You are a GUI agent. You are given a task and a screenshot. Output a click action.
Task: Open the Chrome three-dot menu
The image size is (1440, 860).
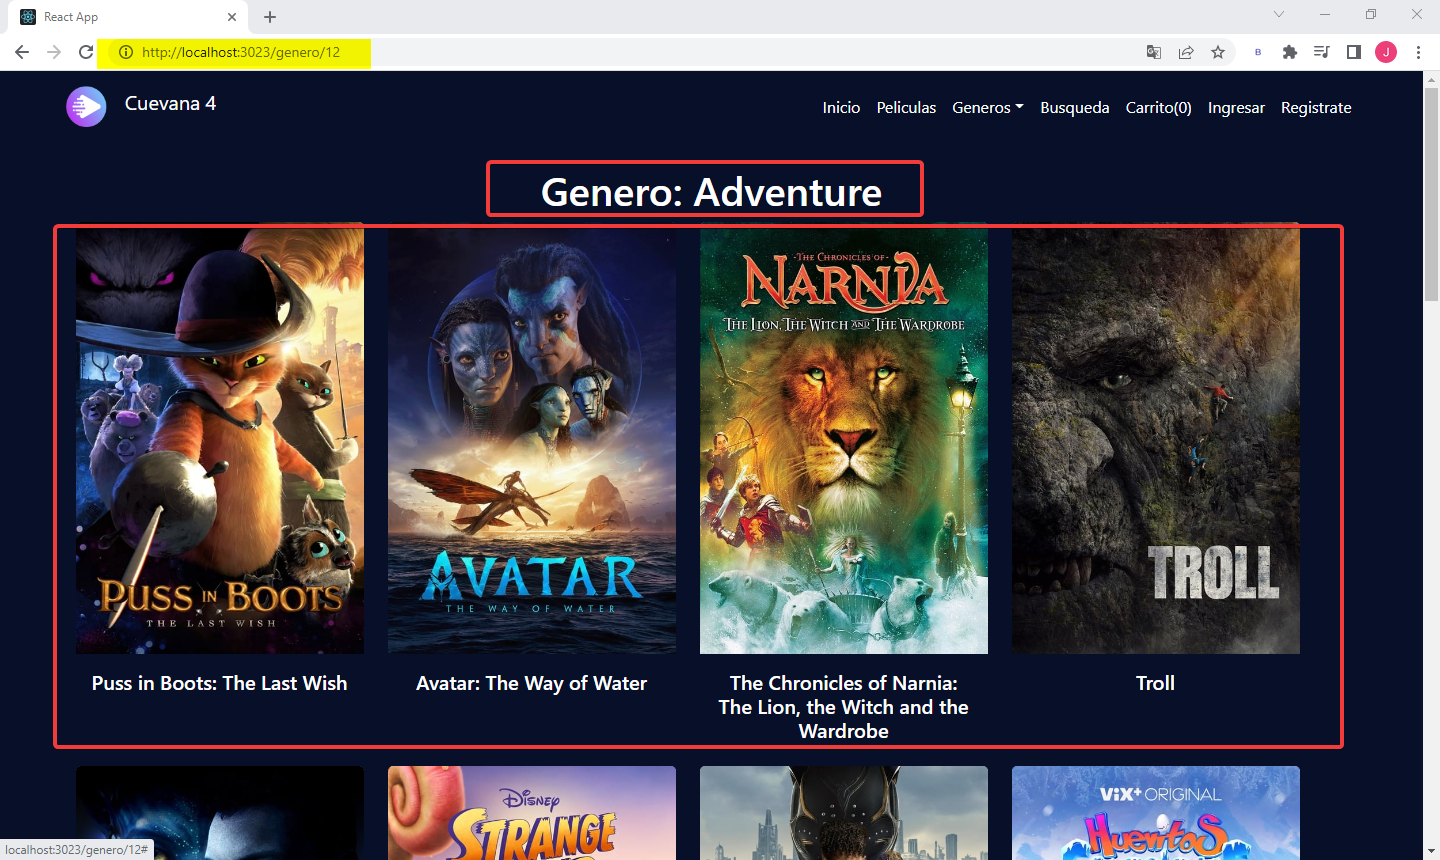[x=1418, y=52]
